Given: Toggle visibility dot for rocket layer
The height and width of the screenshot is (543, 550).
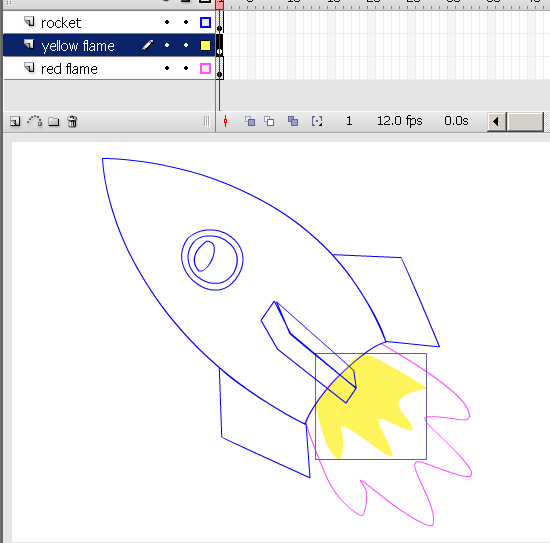Looking at the screenshot, I should click(167, 22).
